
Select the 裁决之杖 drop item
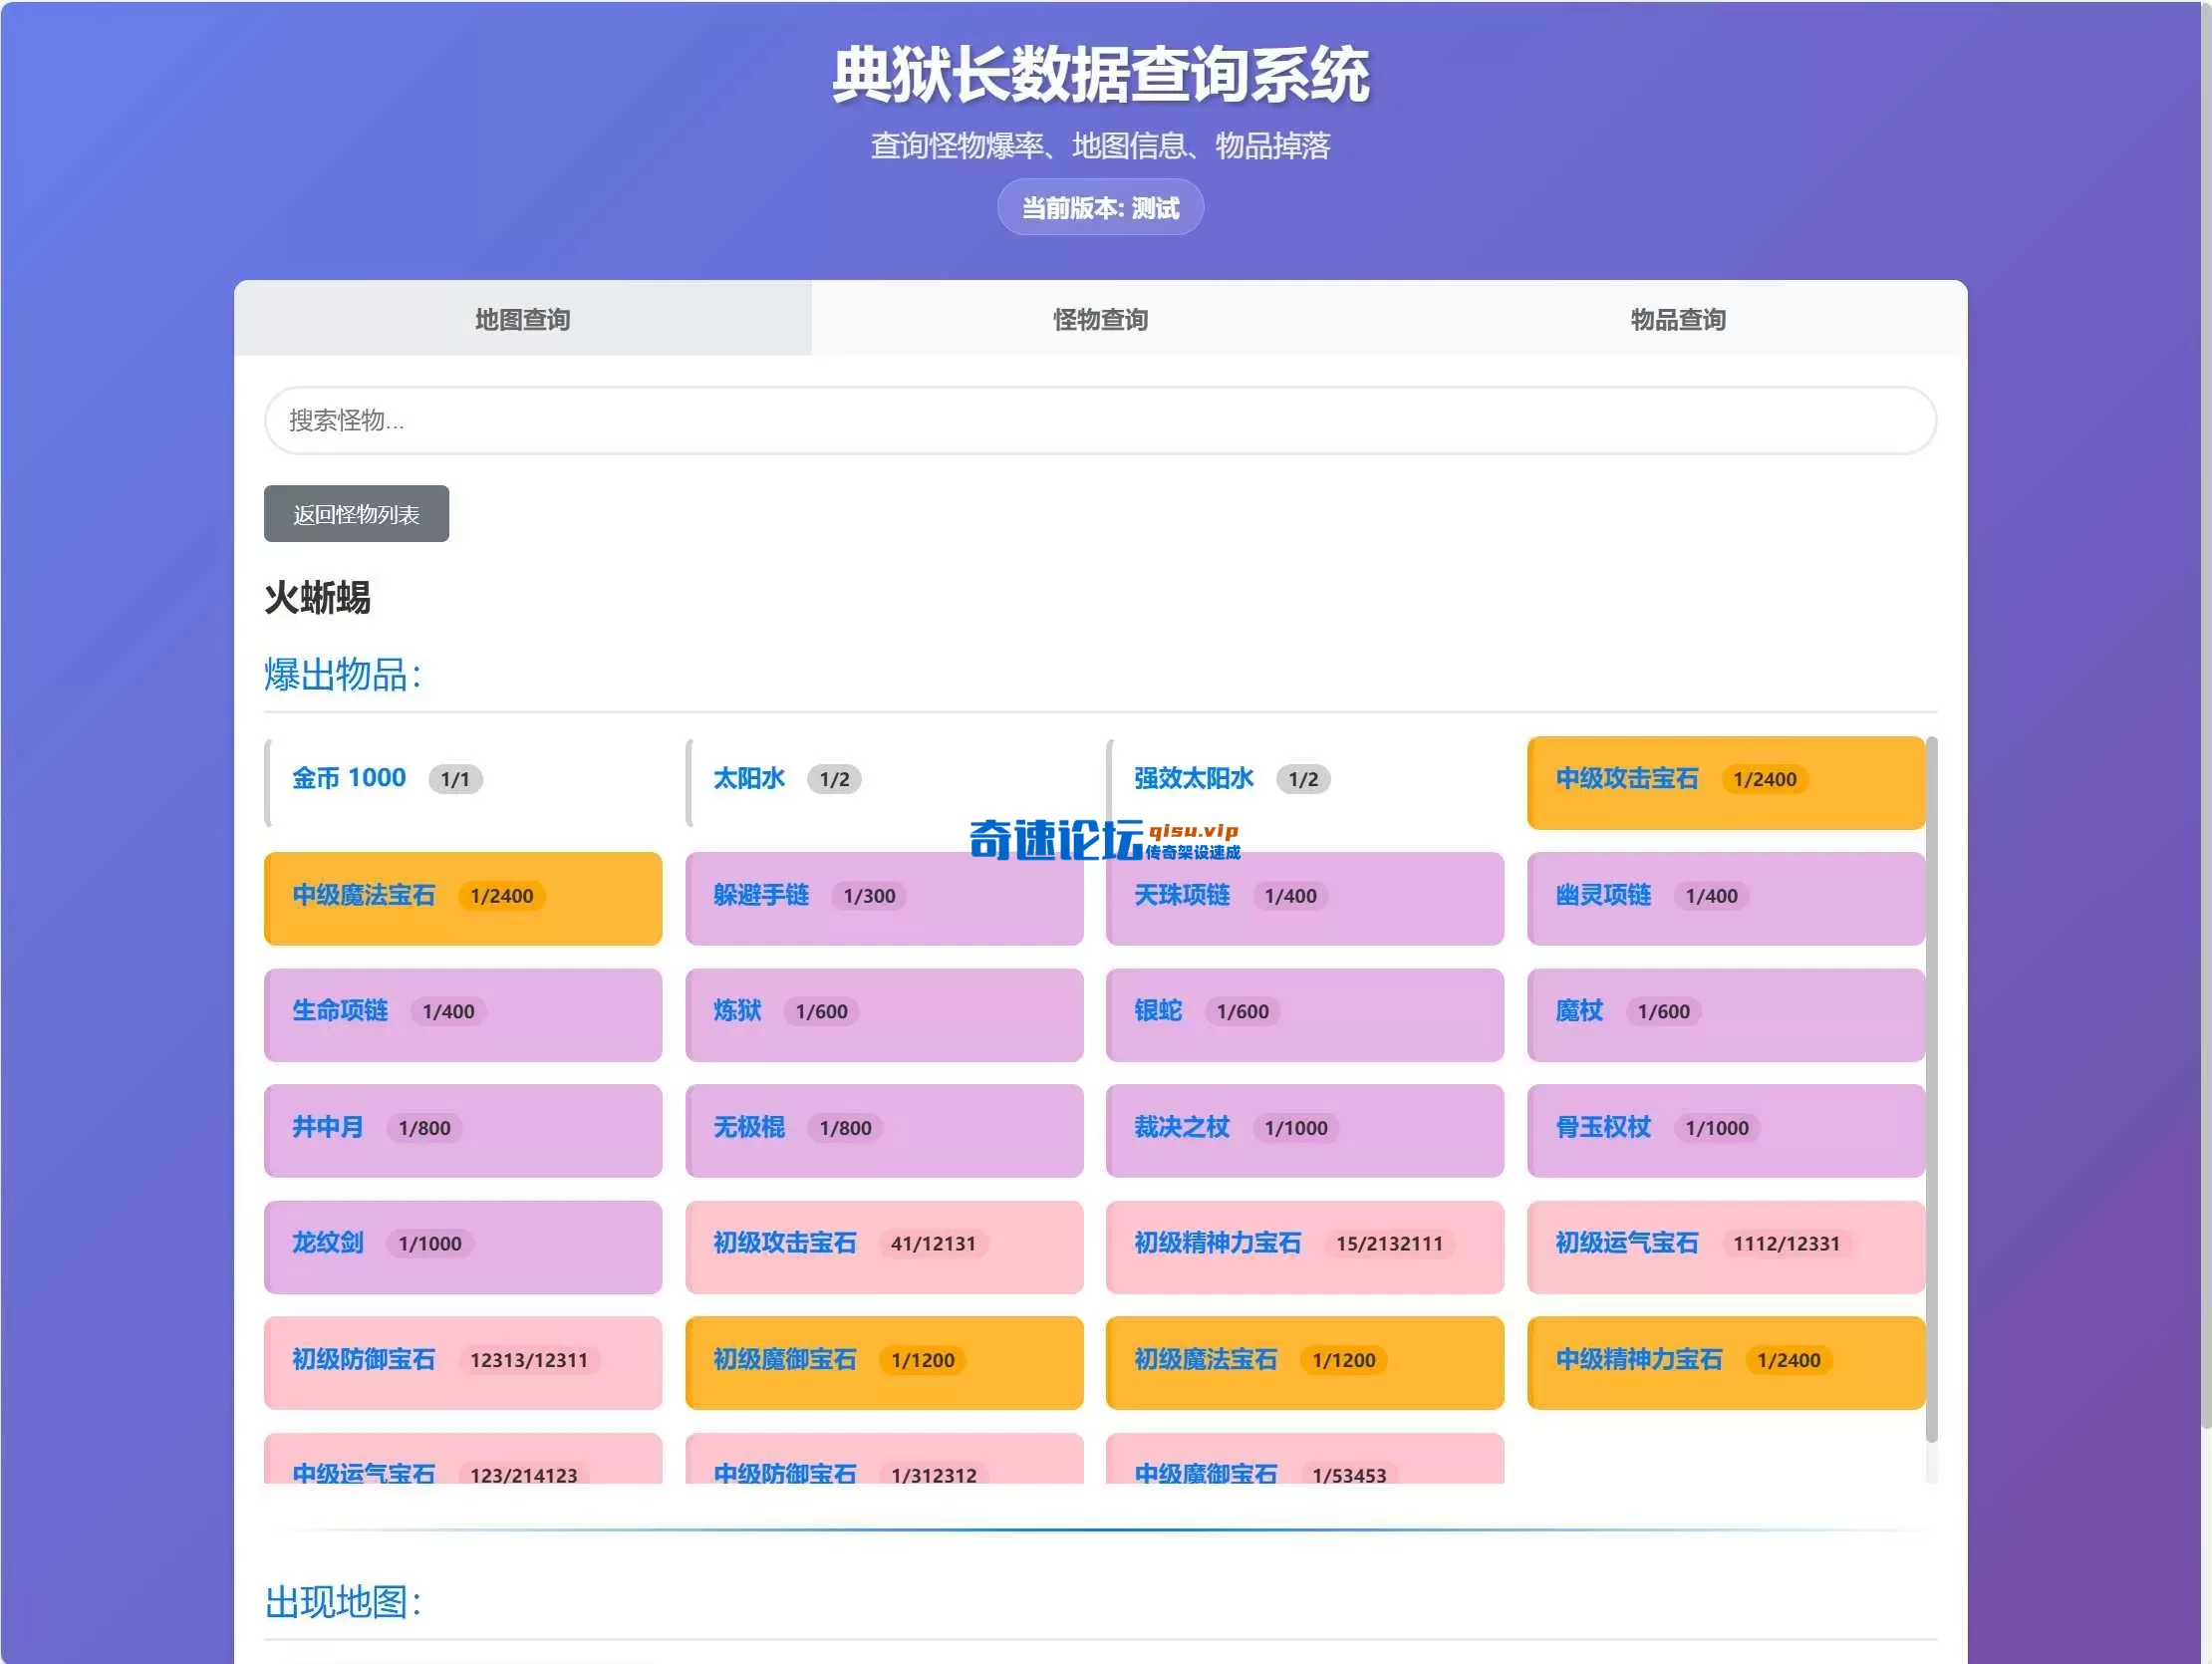1304,1131
